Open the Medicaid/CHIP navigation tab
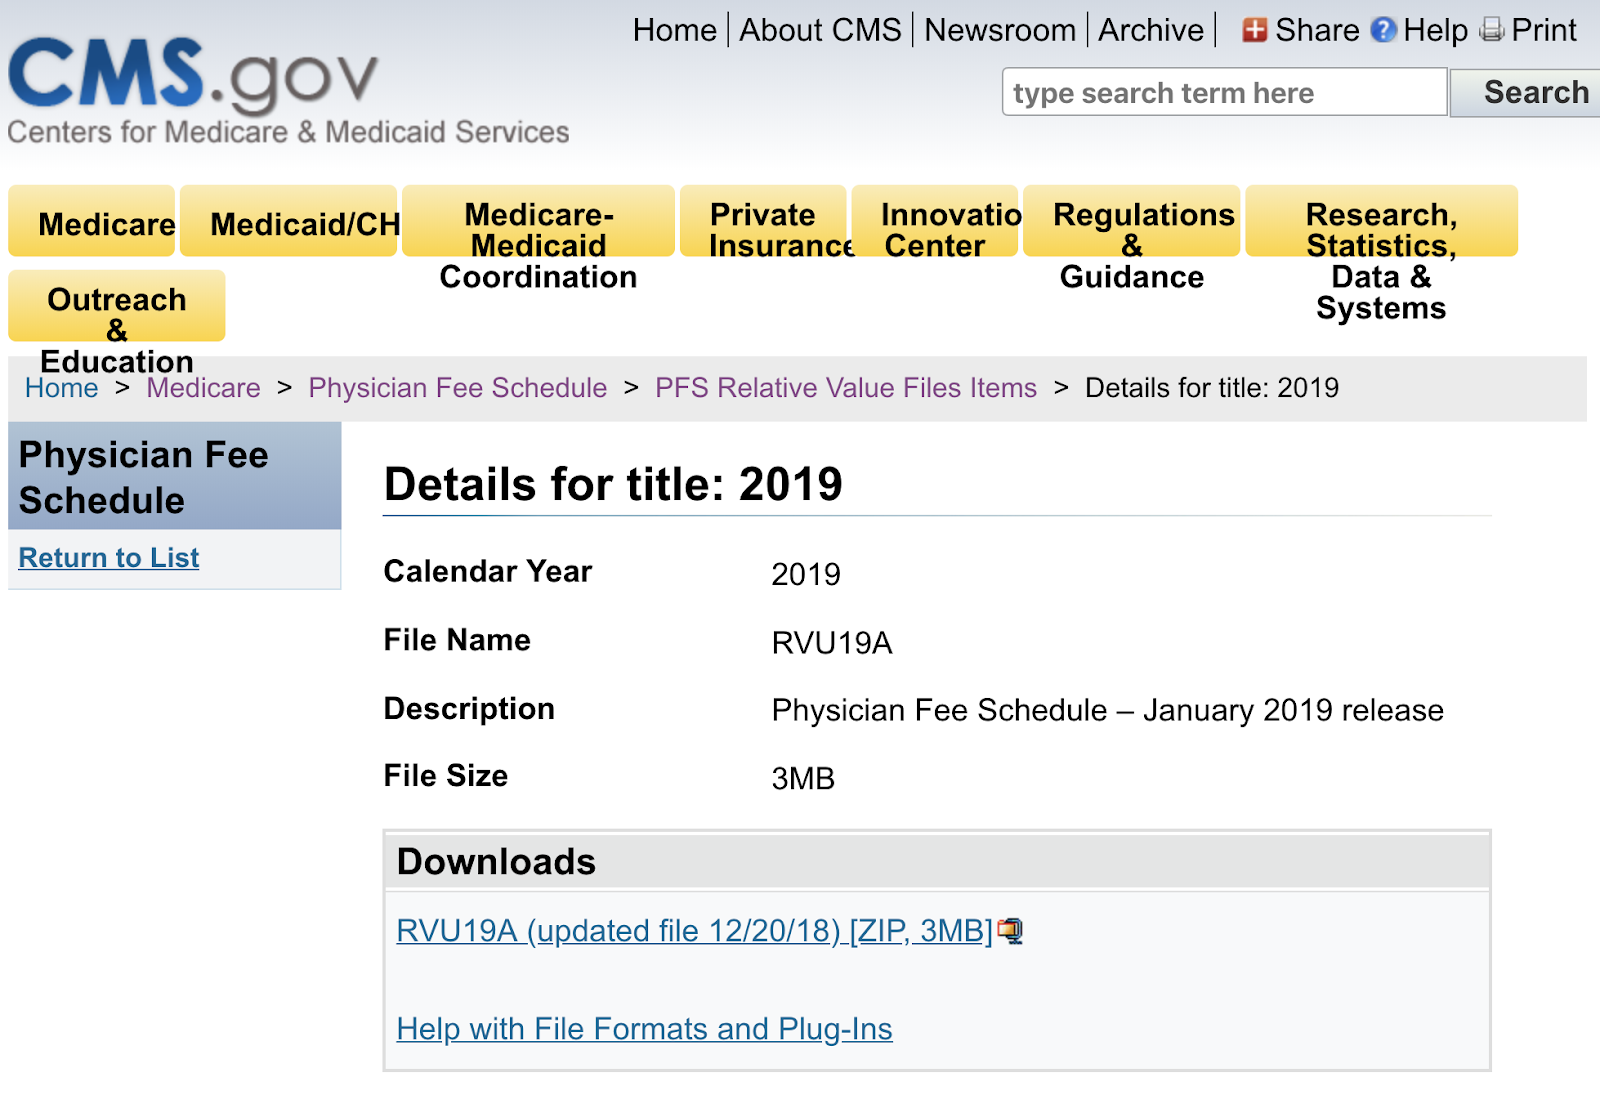The height and width of the screenshot is (1095, 1600). [x=289, y=222]
